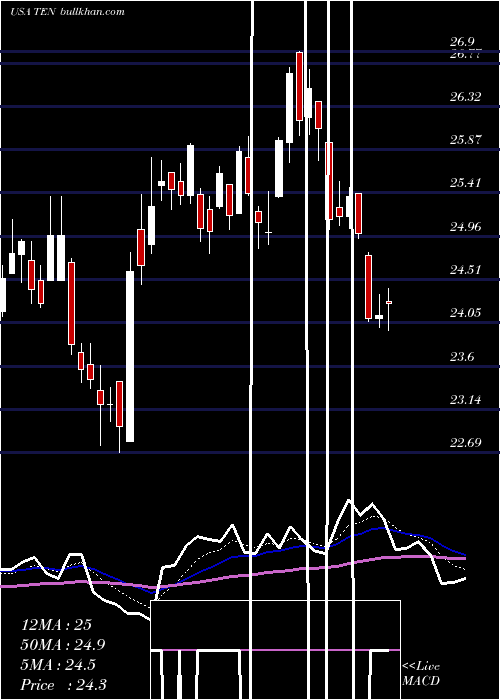Click the 23.6 price axis label
This screenshot has height=700, width=500.
462,356
